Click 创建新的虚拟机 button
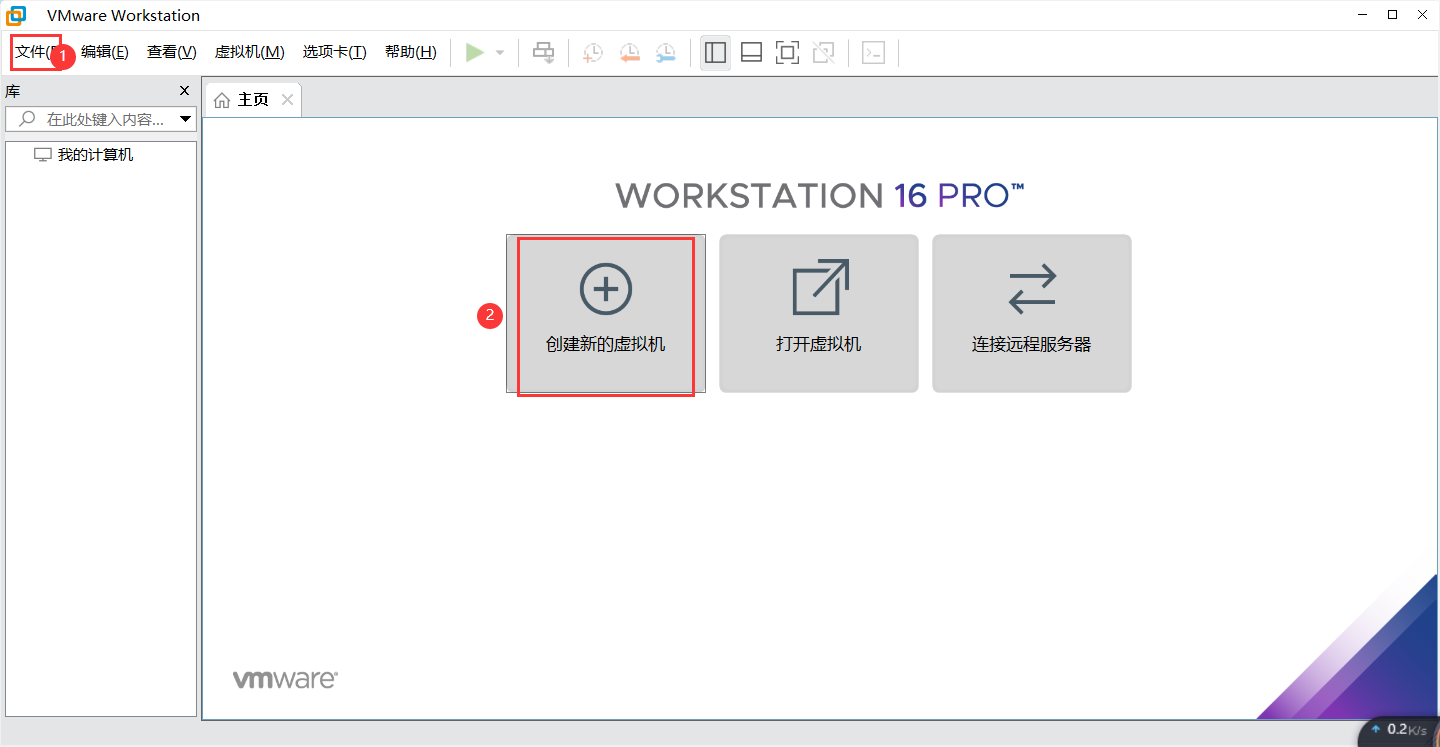 click(x=606, y=313)
